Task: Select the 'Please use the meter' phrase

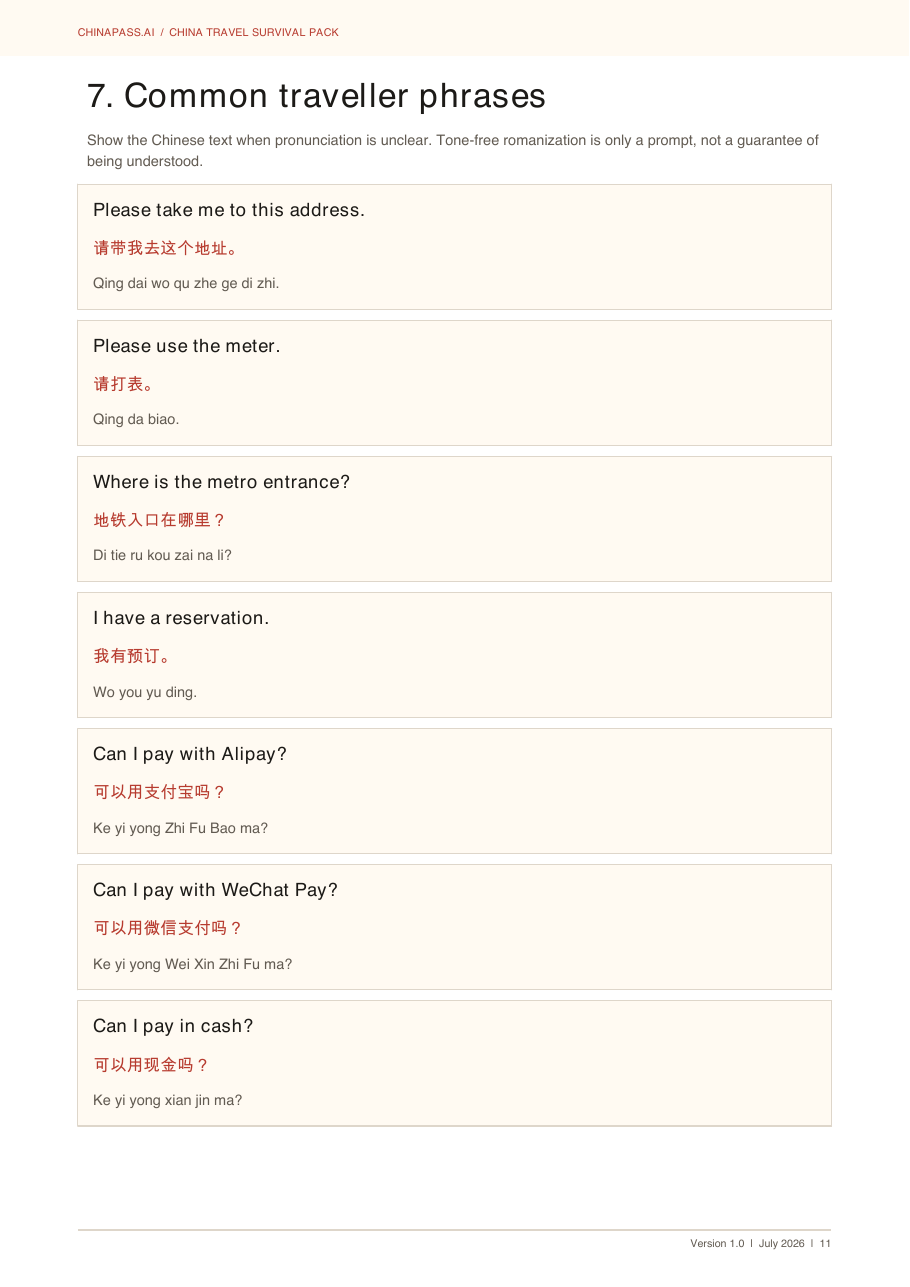Action: tap(187, 346)
